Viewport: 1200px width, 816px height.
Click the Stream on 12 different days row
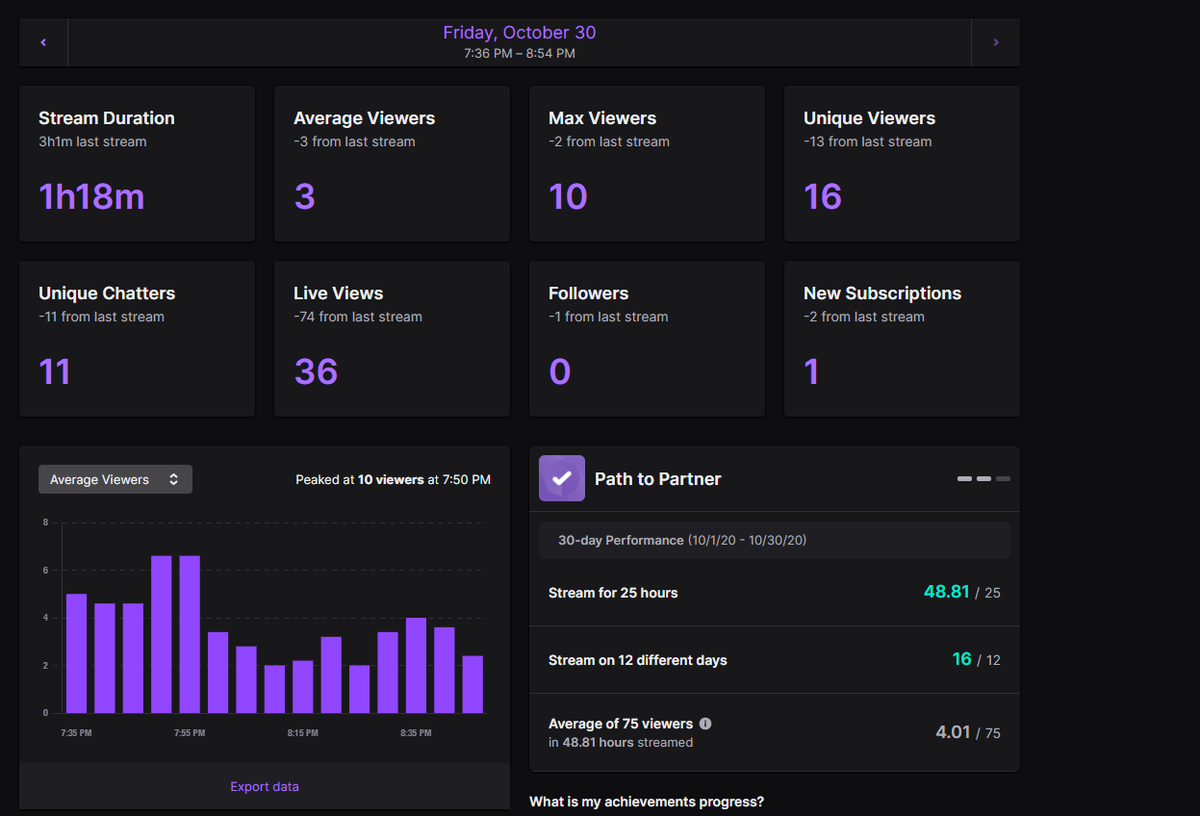775,660
